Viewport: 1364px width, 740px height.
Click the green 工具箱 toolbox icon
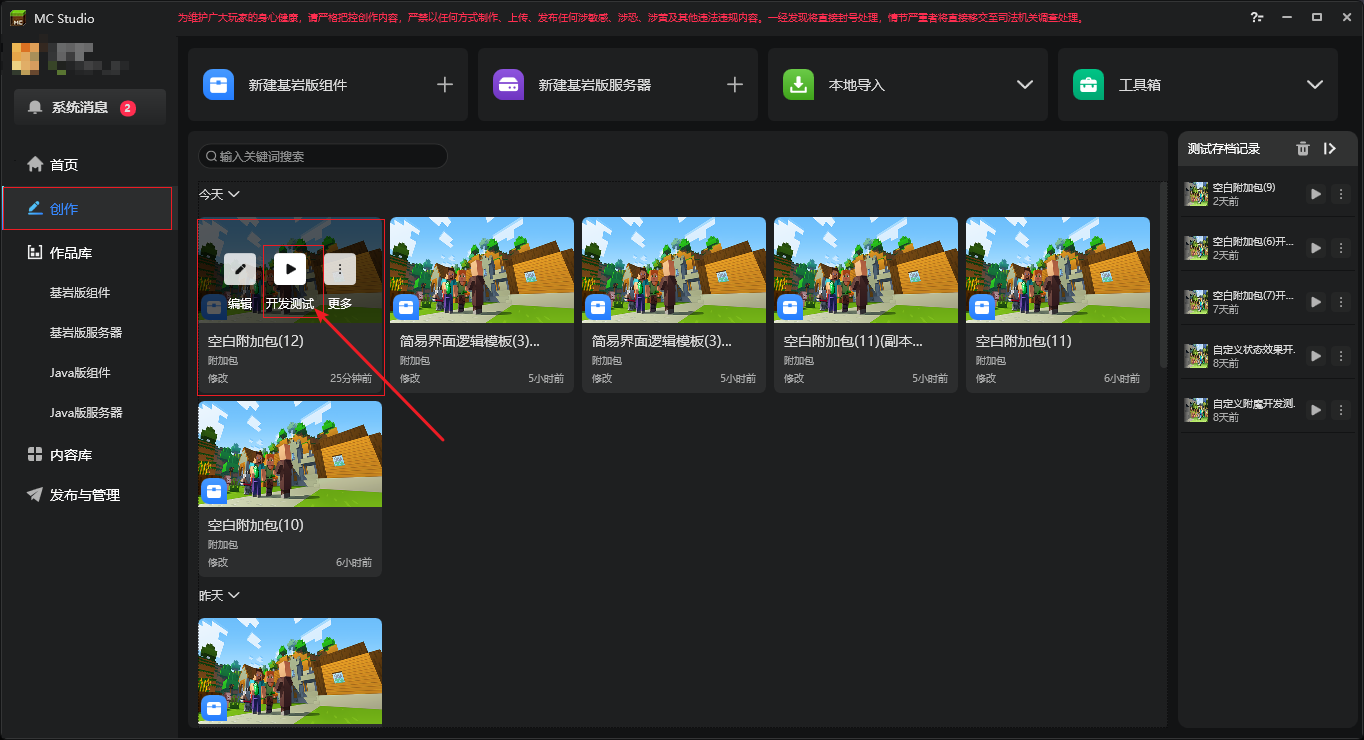pyautogui.click(x=1088, y=84)
